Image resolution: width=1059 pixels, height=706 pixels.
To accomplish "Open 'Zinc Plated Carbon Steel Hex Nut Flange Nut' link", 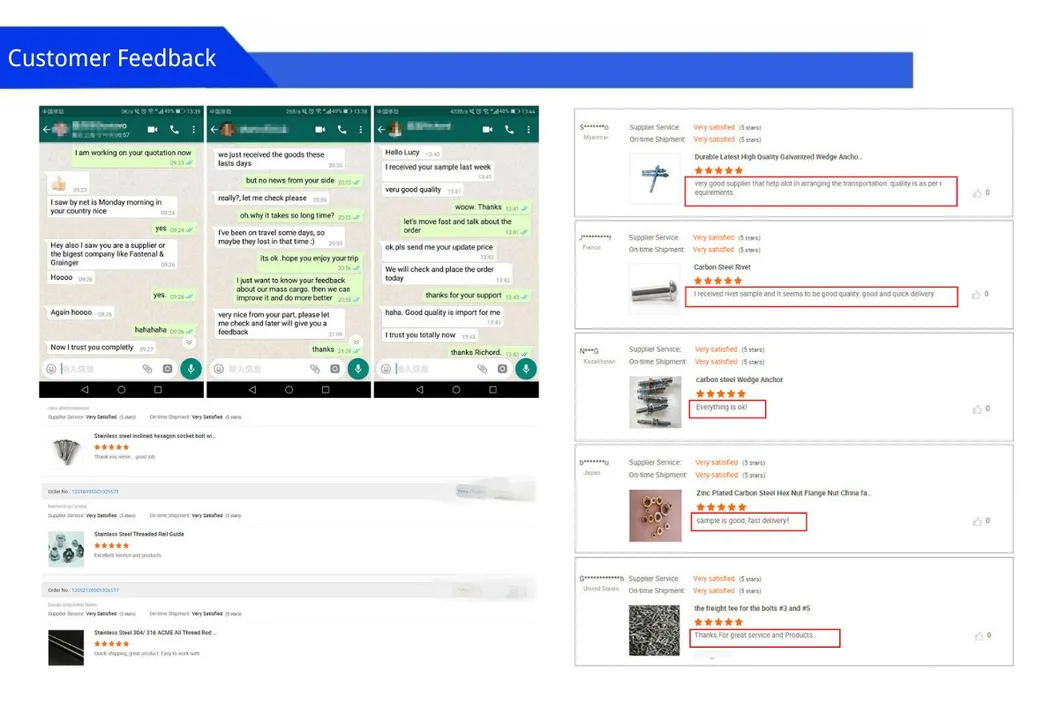I will tap(783, 493).
